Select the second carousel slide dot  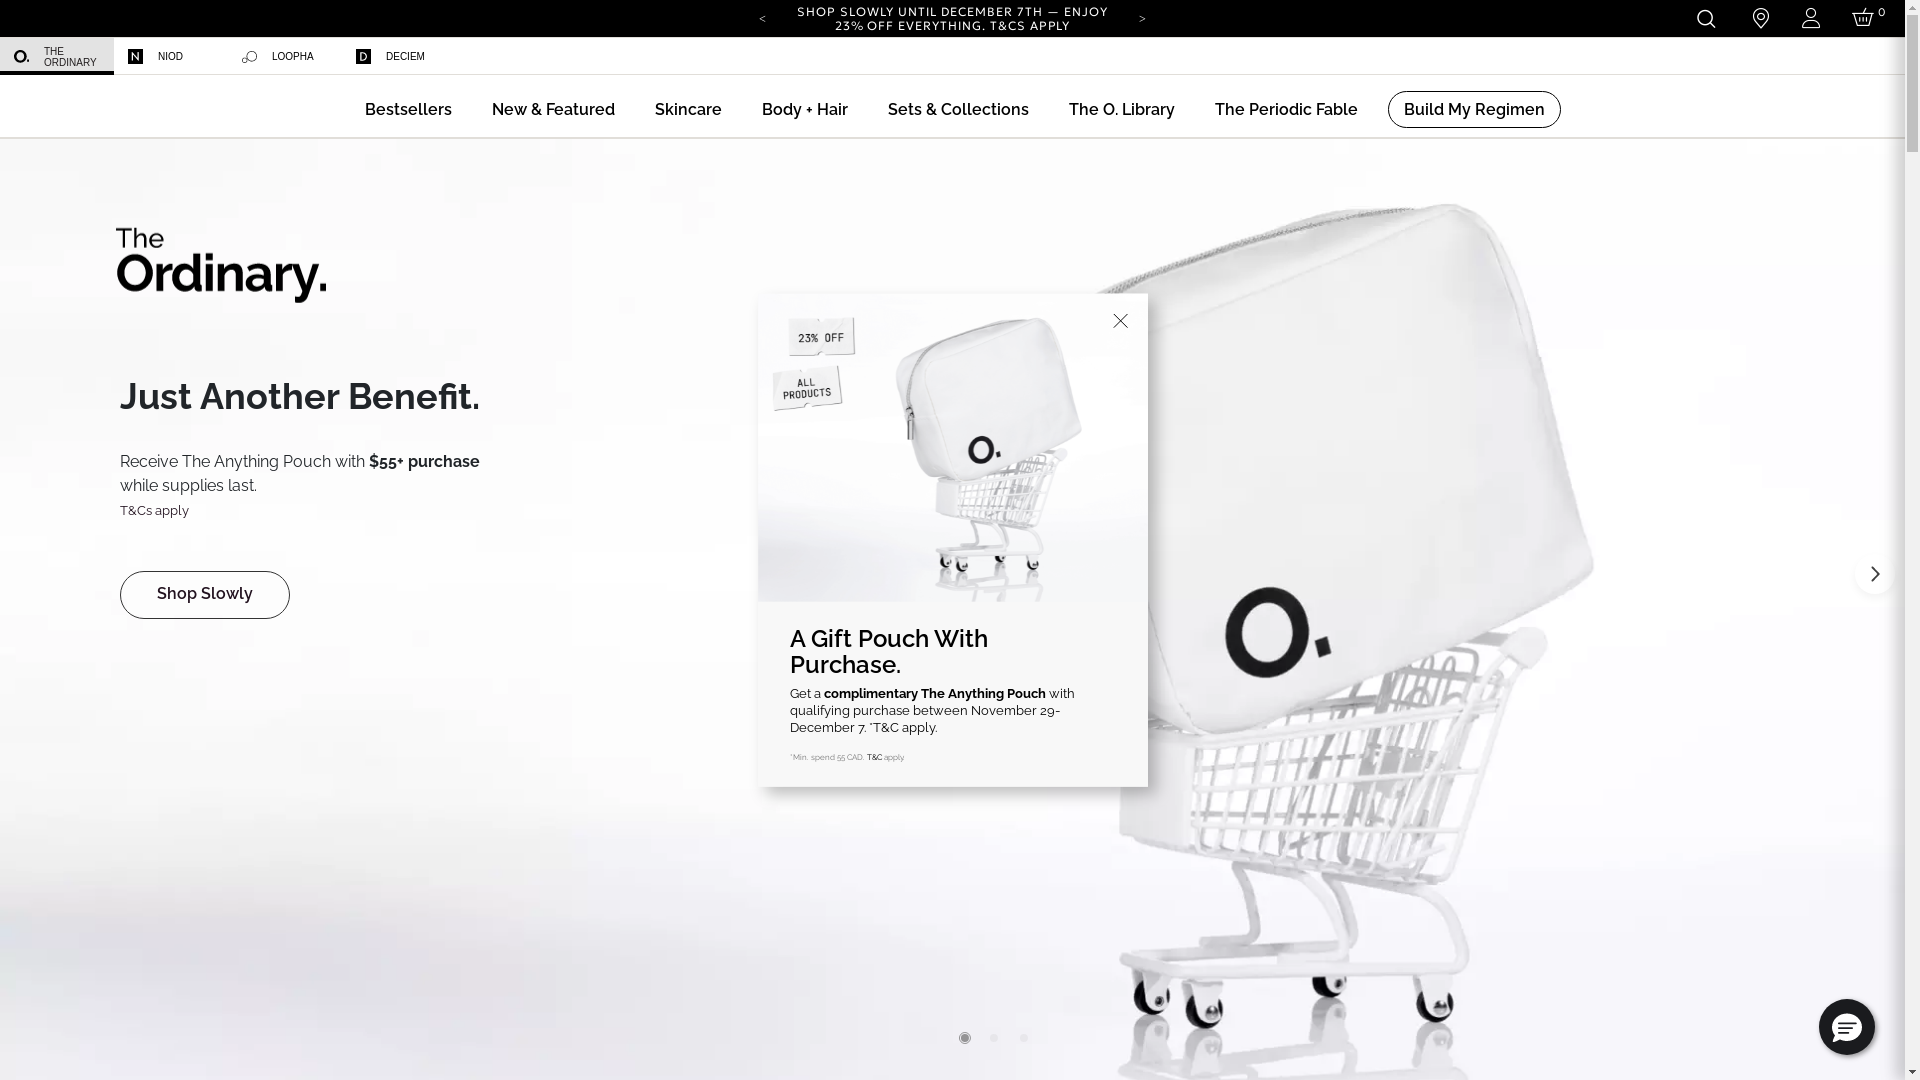[994, 1038]
